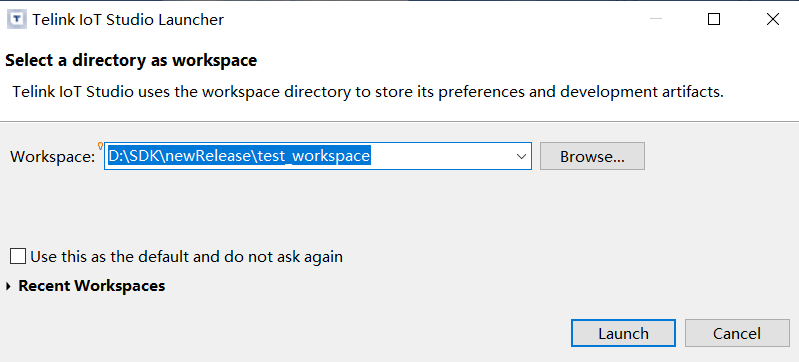Click the 'Workspace:' field label
The width and height of the screenshot is (799, 362).
(52, 157)
